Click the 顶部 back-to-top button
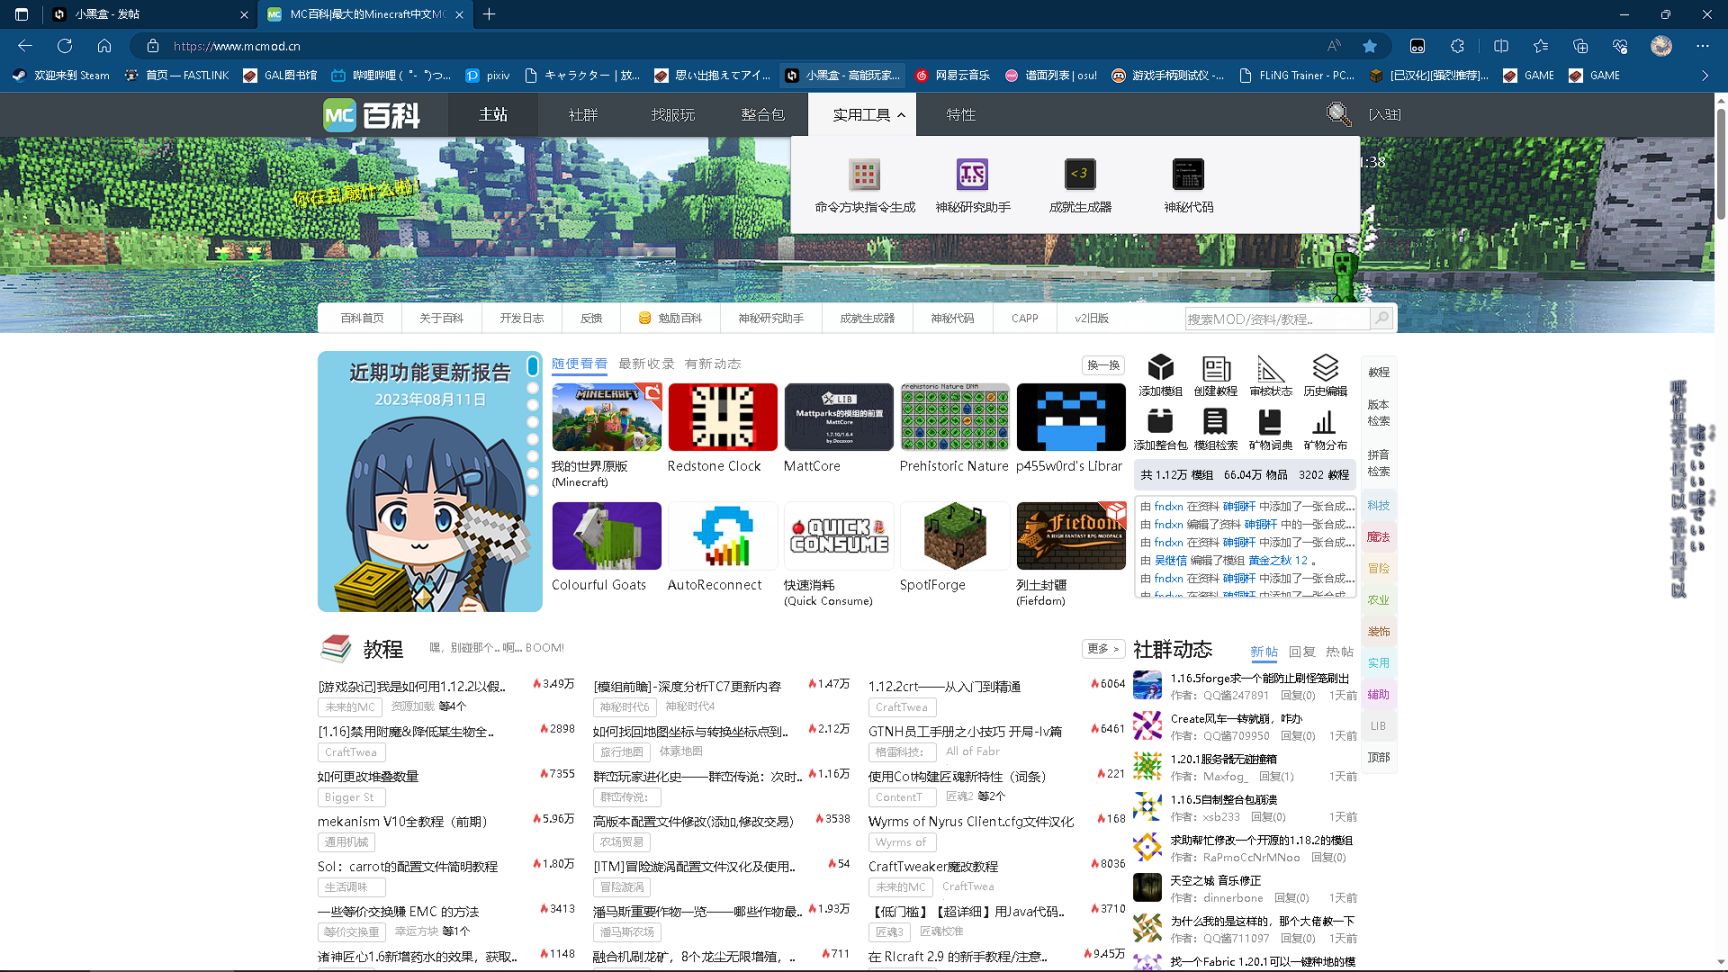Viewport: 1728px width, 972px height. point(1379,757)
